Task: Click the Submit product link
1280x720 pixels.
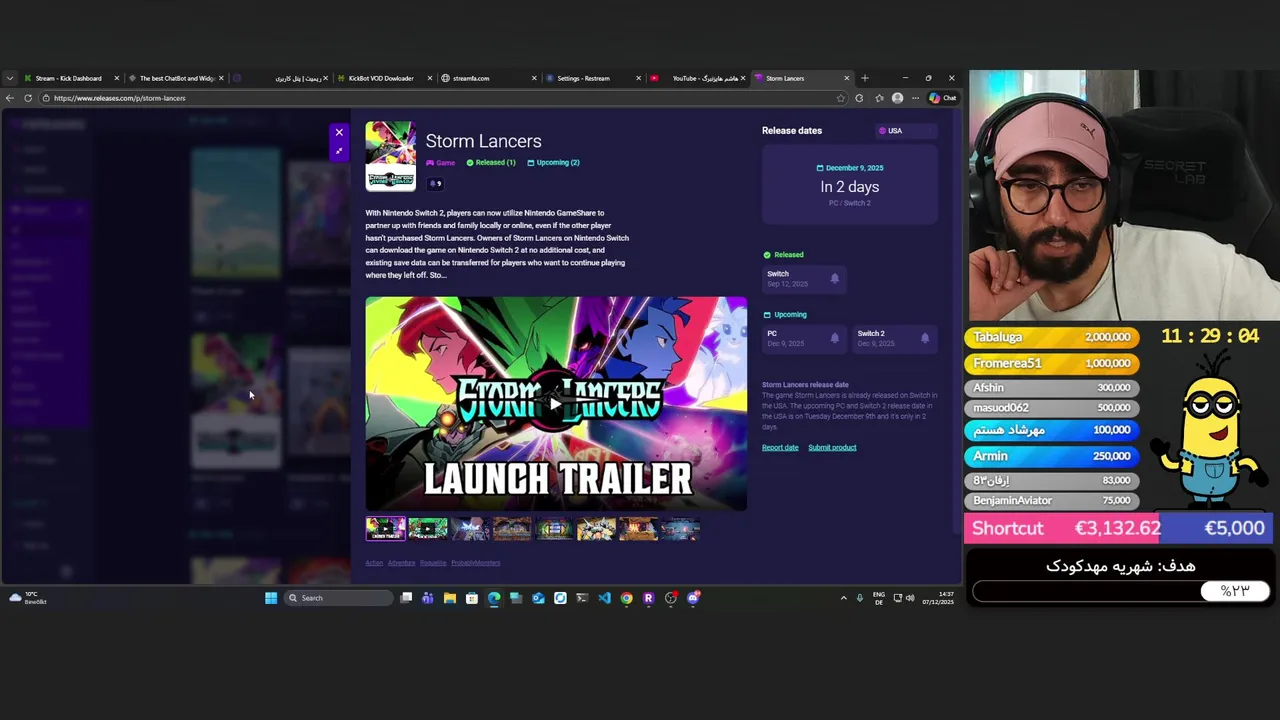Action: (x=832, y=448)
